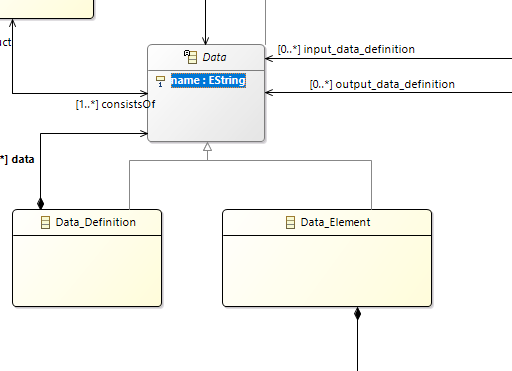Click the Data class title
The height and width of the screenshot is (371, 512).
click(214, 57)
